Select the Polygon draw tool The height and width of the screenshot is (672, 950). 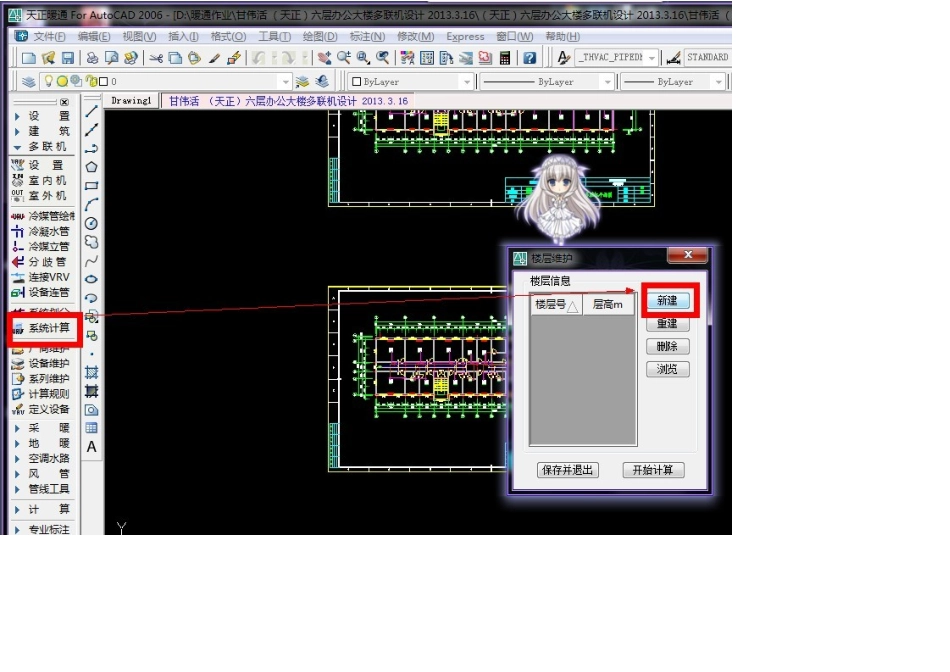point(91,167)
